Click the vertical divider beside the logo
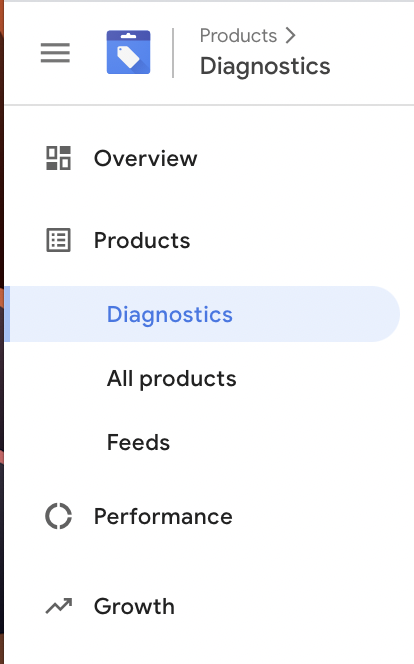Viewport: 414px width, 664px height. click(173, 53)
